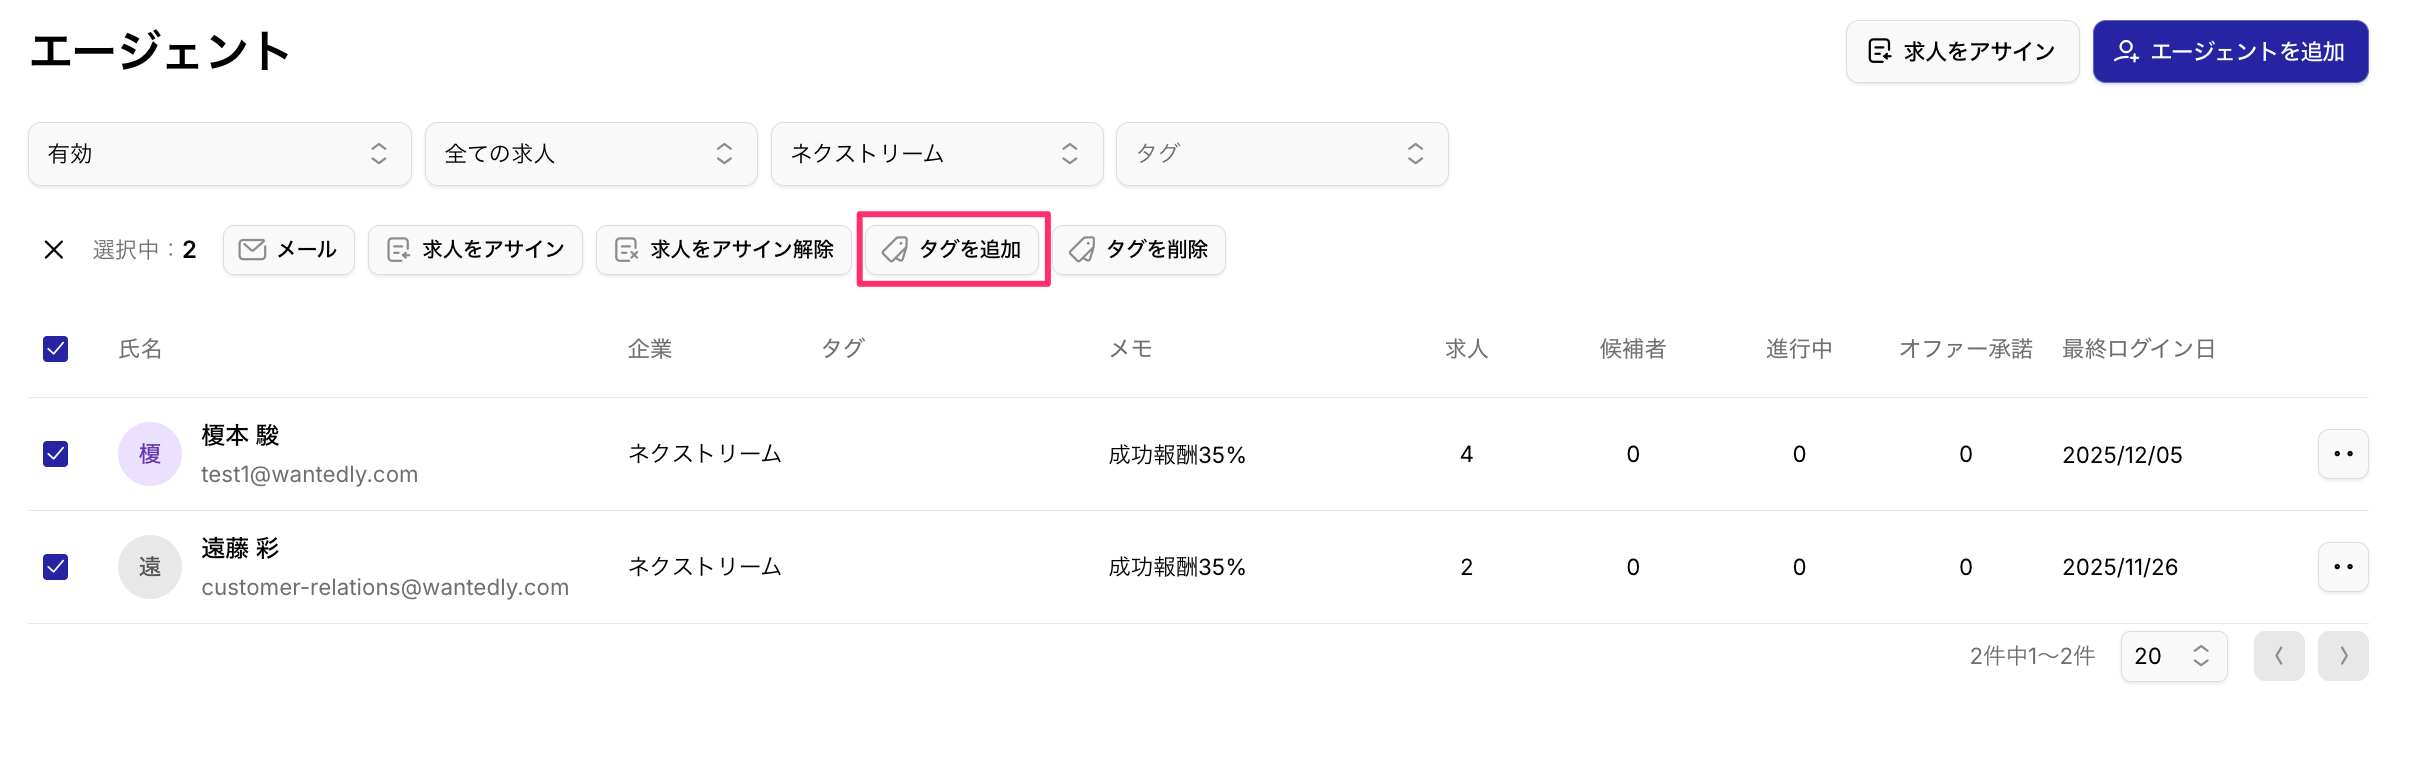This screenshot has height=760, width=2420.
Task: Click the メール envelope icon button
Action: click(289, 250)
